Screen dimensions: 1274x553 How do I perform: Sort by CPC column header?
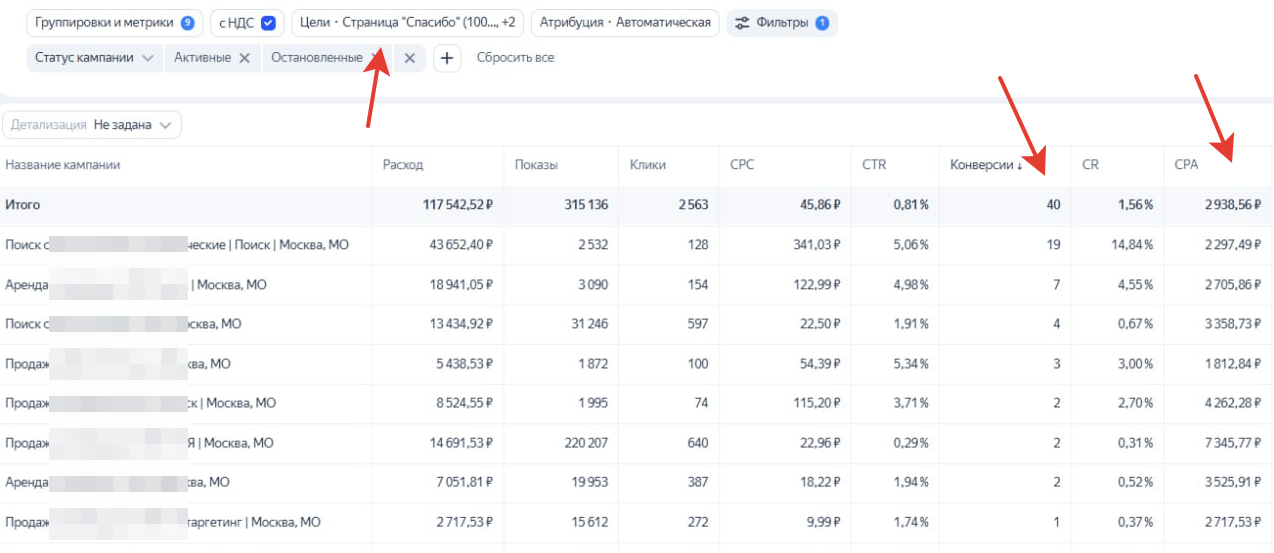(x=742, y=165)
